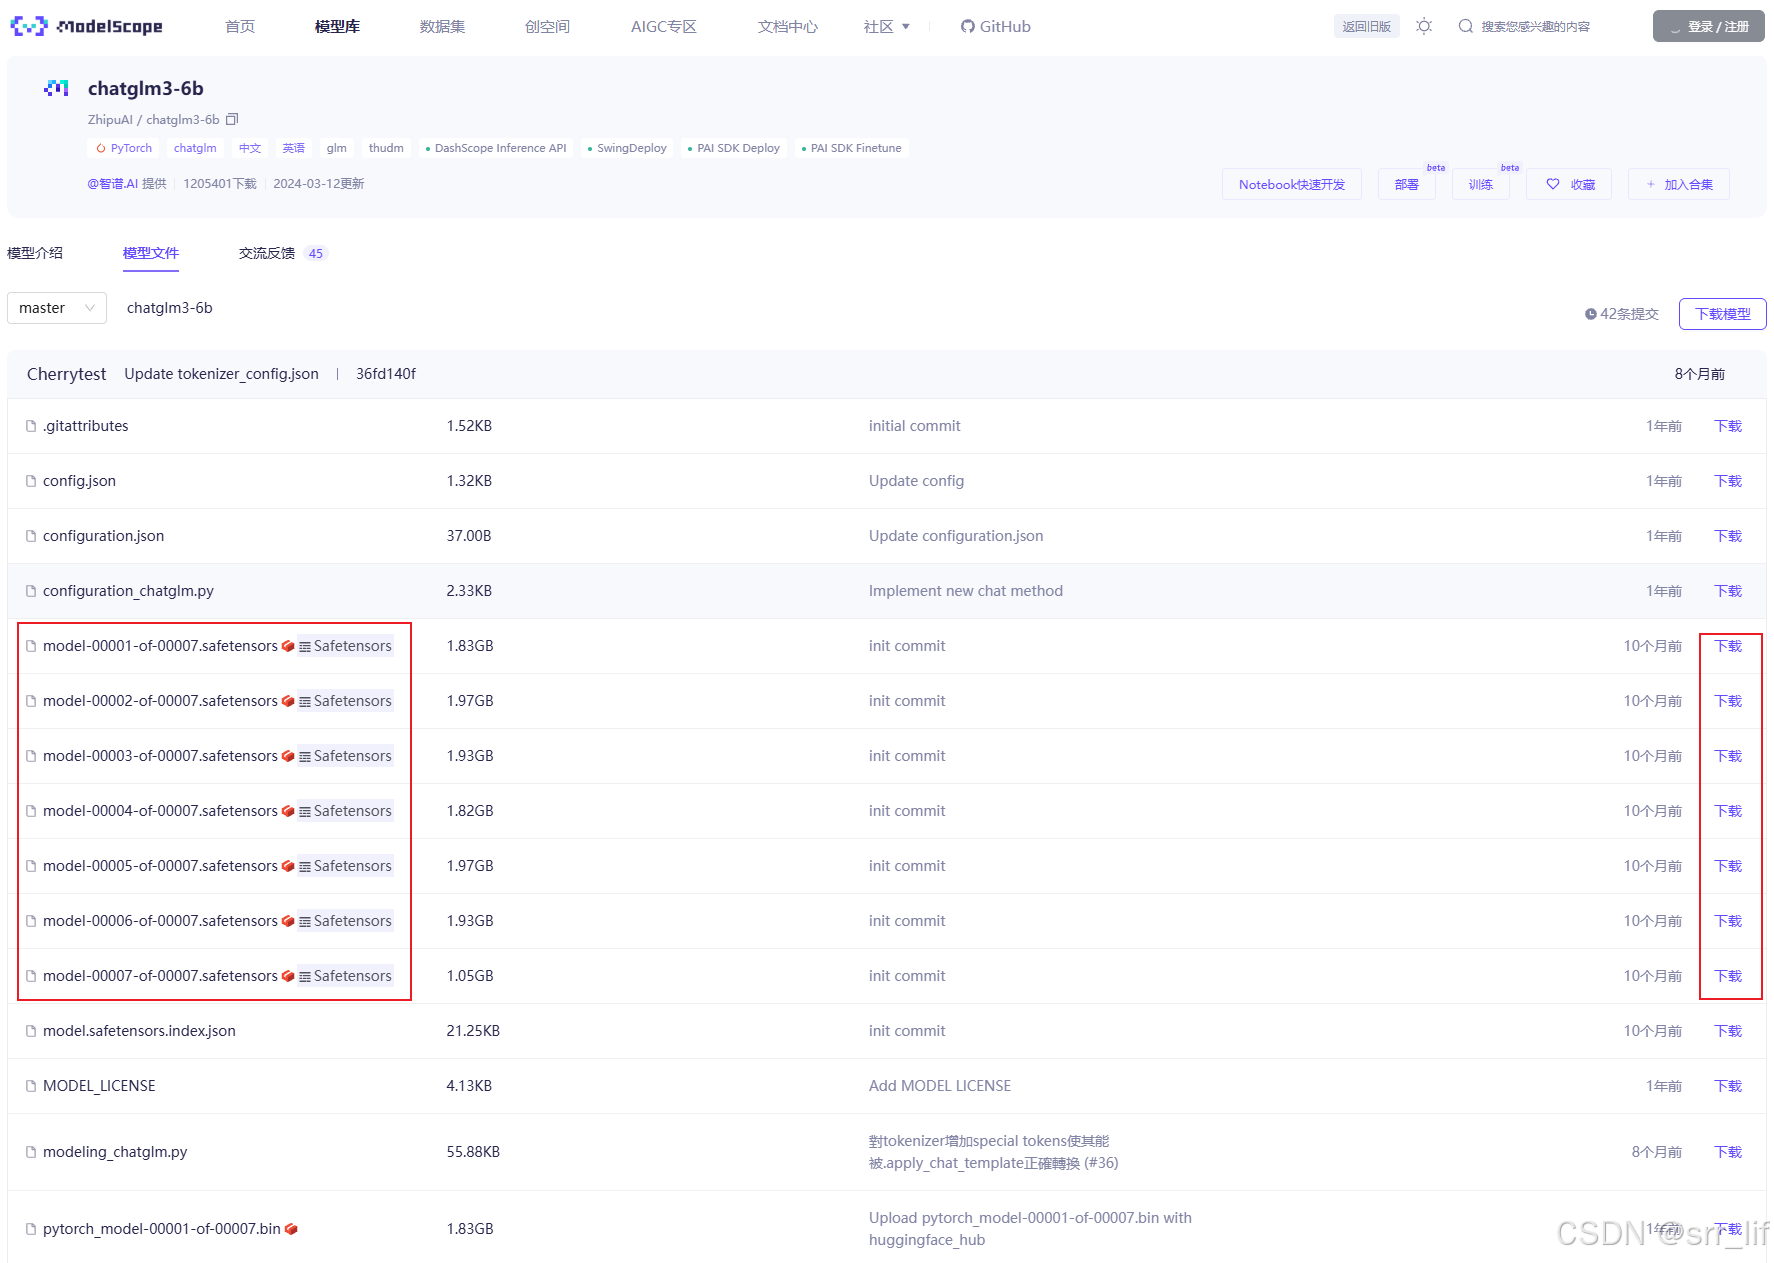
Task: Switch to 交流反馈 tab
Action: coord(283,253)
